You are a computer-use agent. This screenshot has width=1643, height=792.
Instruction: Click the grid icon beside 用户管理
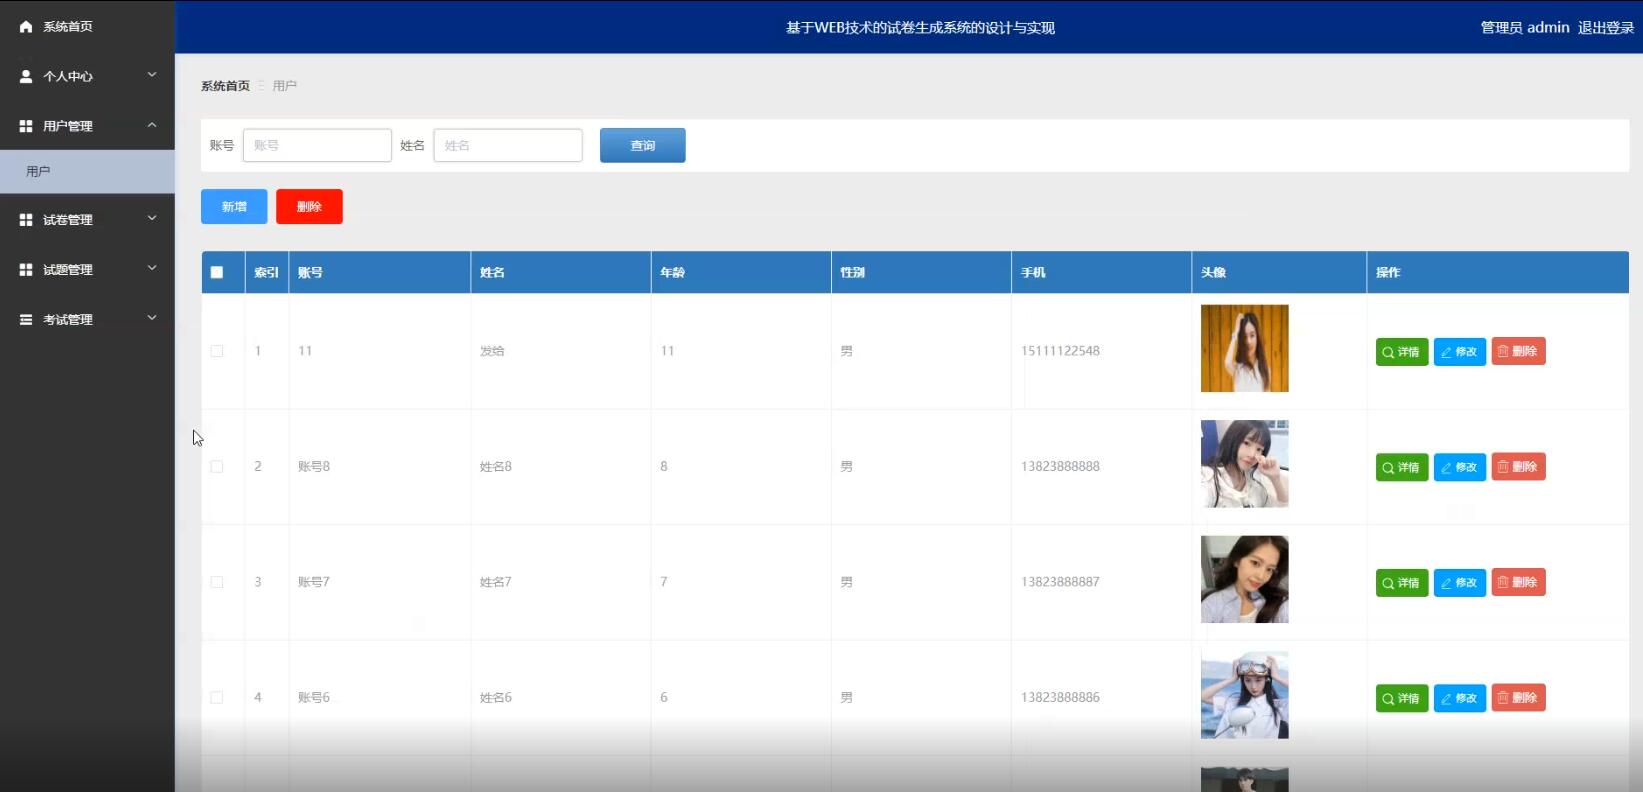[26, 126]
